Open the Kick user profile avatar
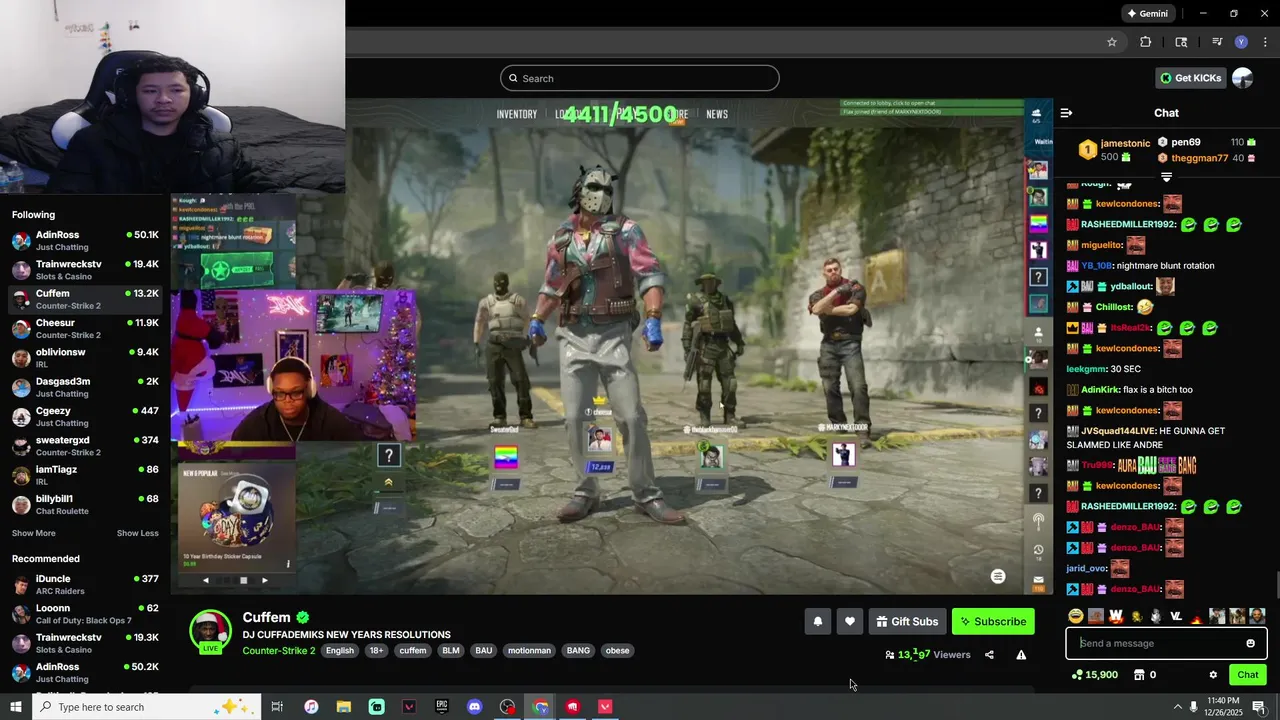This screenshot has width=1280, height=720. coord(1242,78)
